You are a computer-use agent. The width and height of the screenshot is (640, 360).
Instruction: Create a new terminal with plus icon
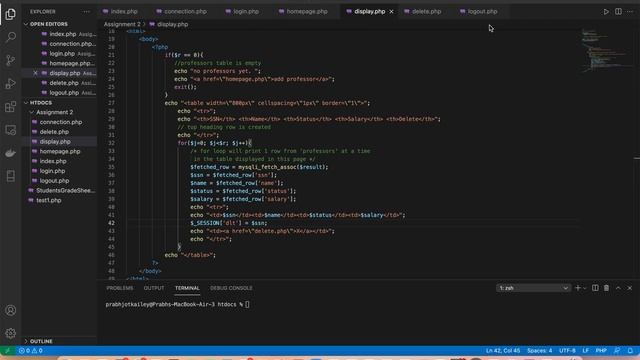pyautogui.click(x=578, y=288)
